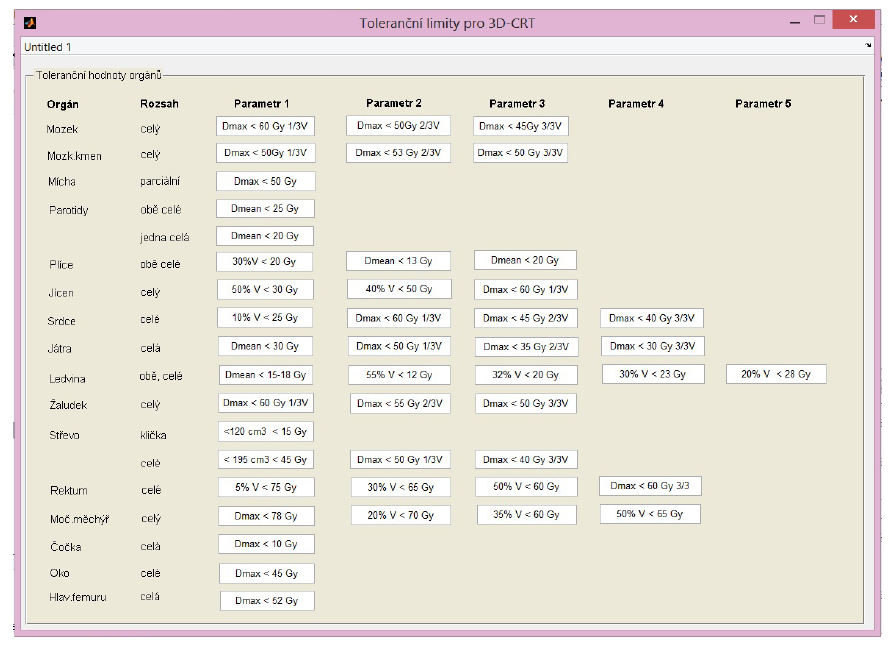893x650 pixels.
Task: Click the Střevo '<120 cm3 < 15 Gy' field
Action: point(266,431)
